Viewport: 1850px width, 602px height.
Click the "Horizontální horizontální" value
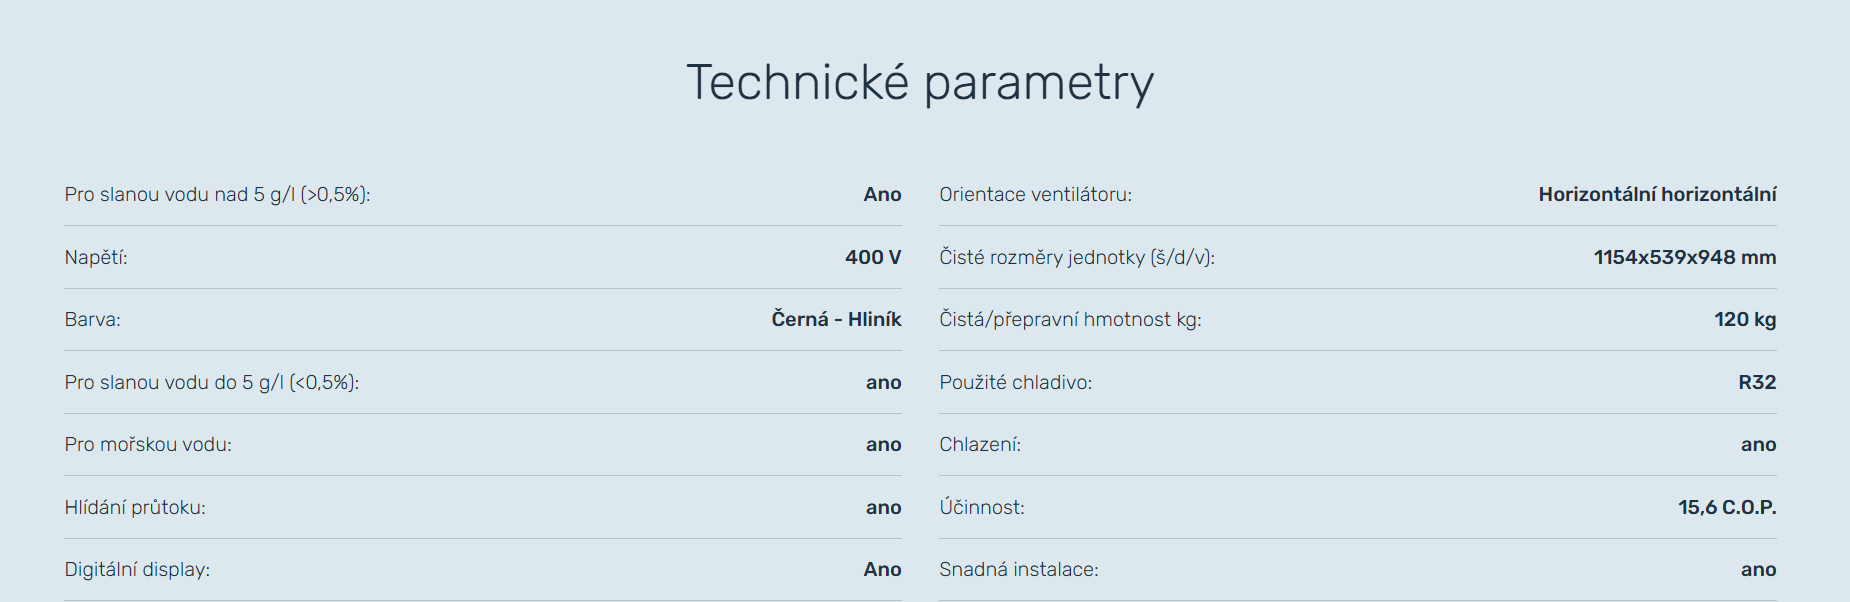click(x=1657, y=195)
